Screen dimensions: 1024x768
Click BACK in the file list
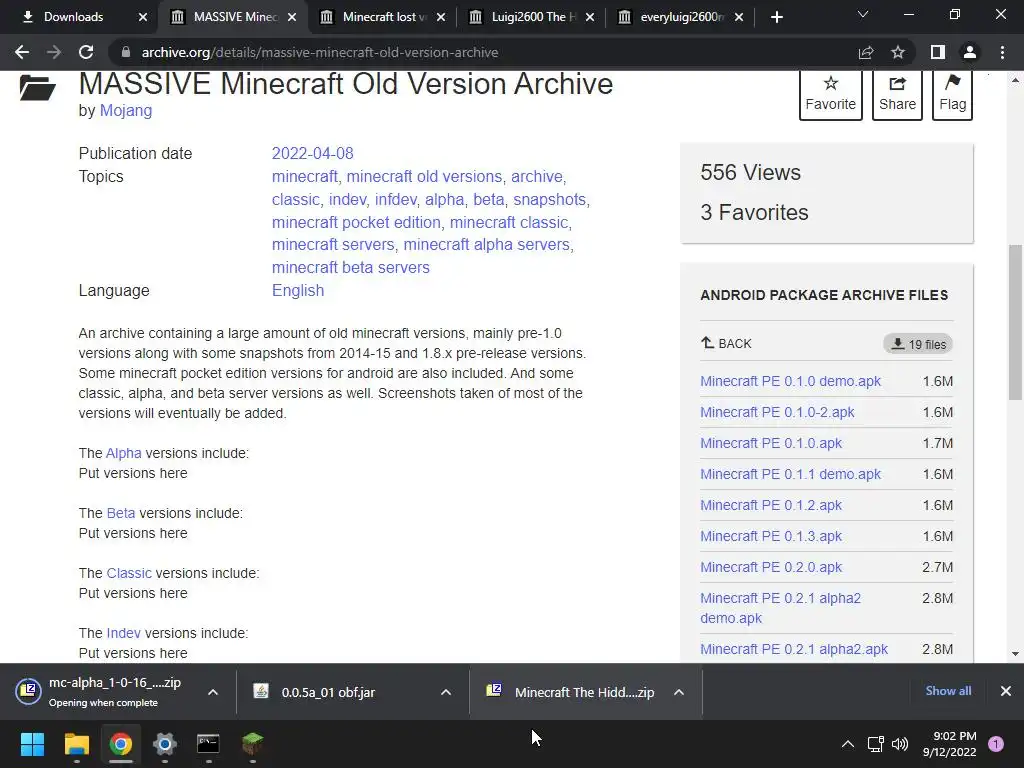click(x=726, y=344)
